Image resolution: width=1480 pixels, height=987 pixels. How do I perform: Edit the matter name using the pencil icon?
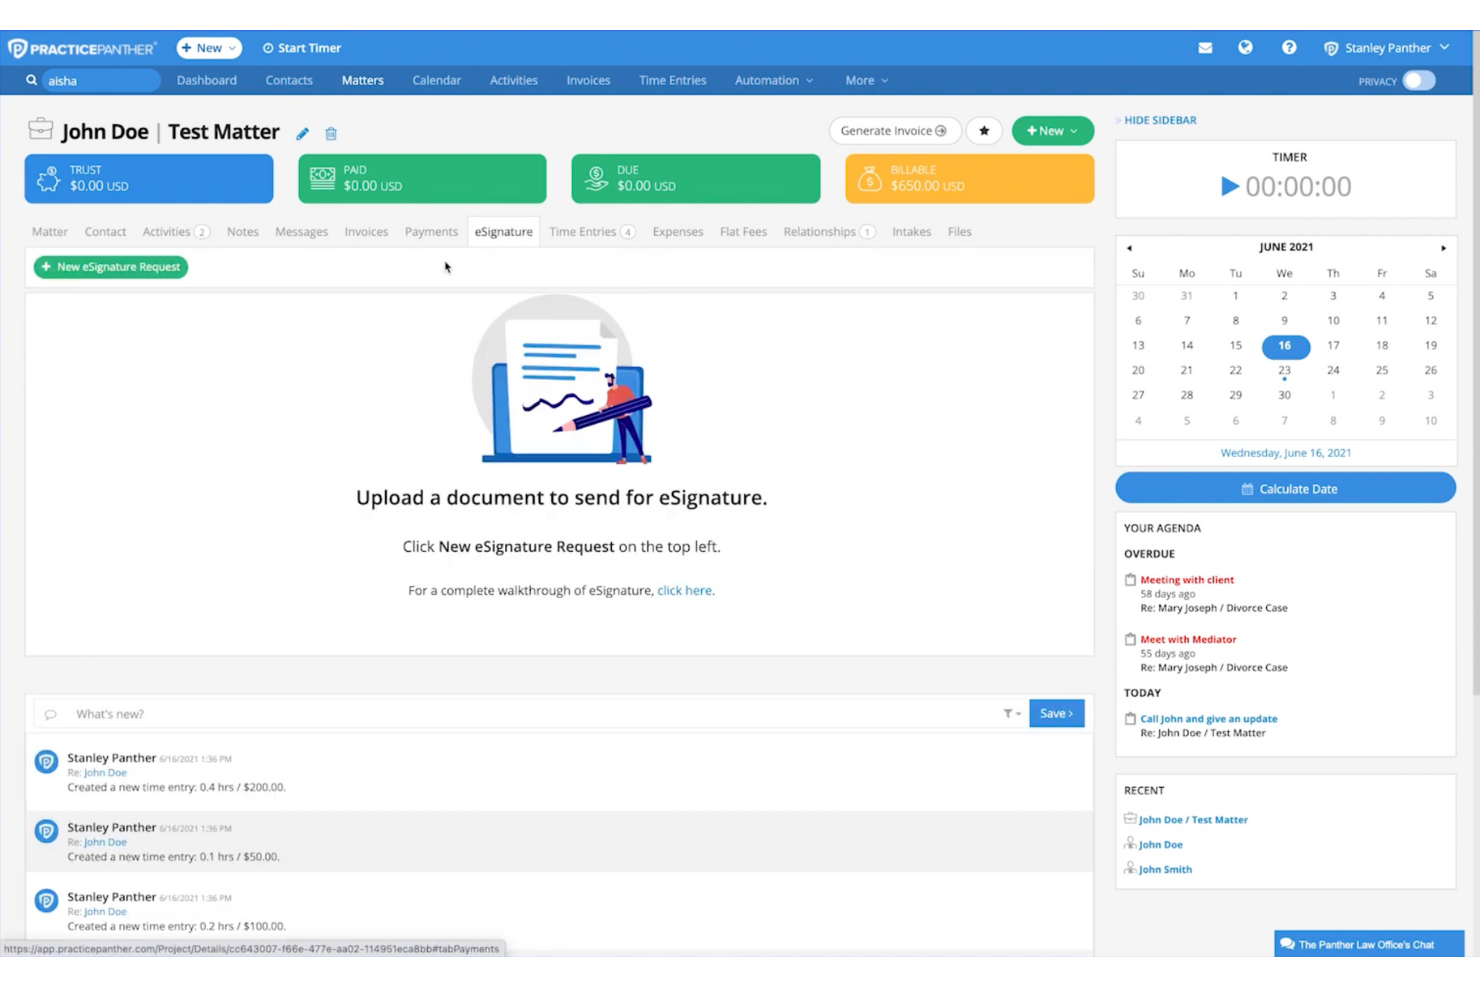pos(303,132)
